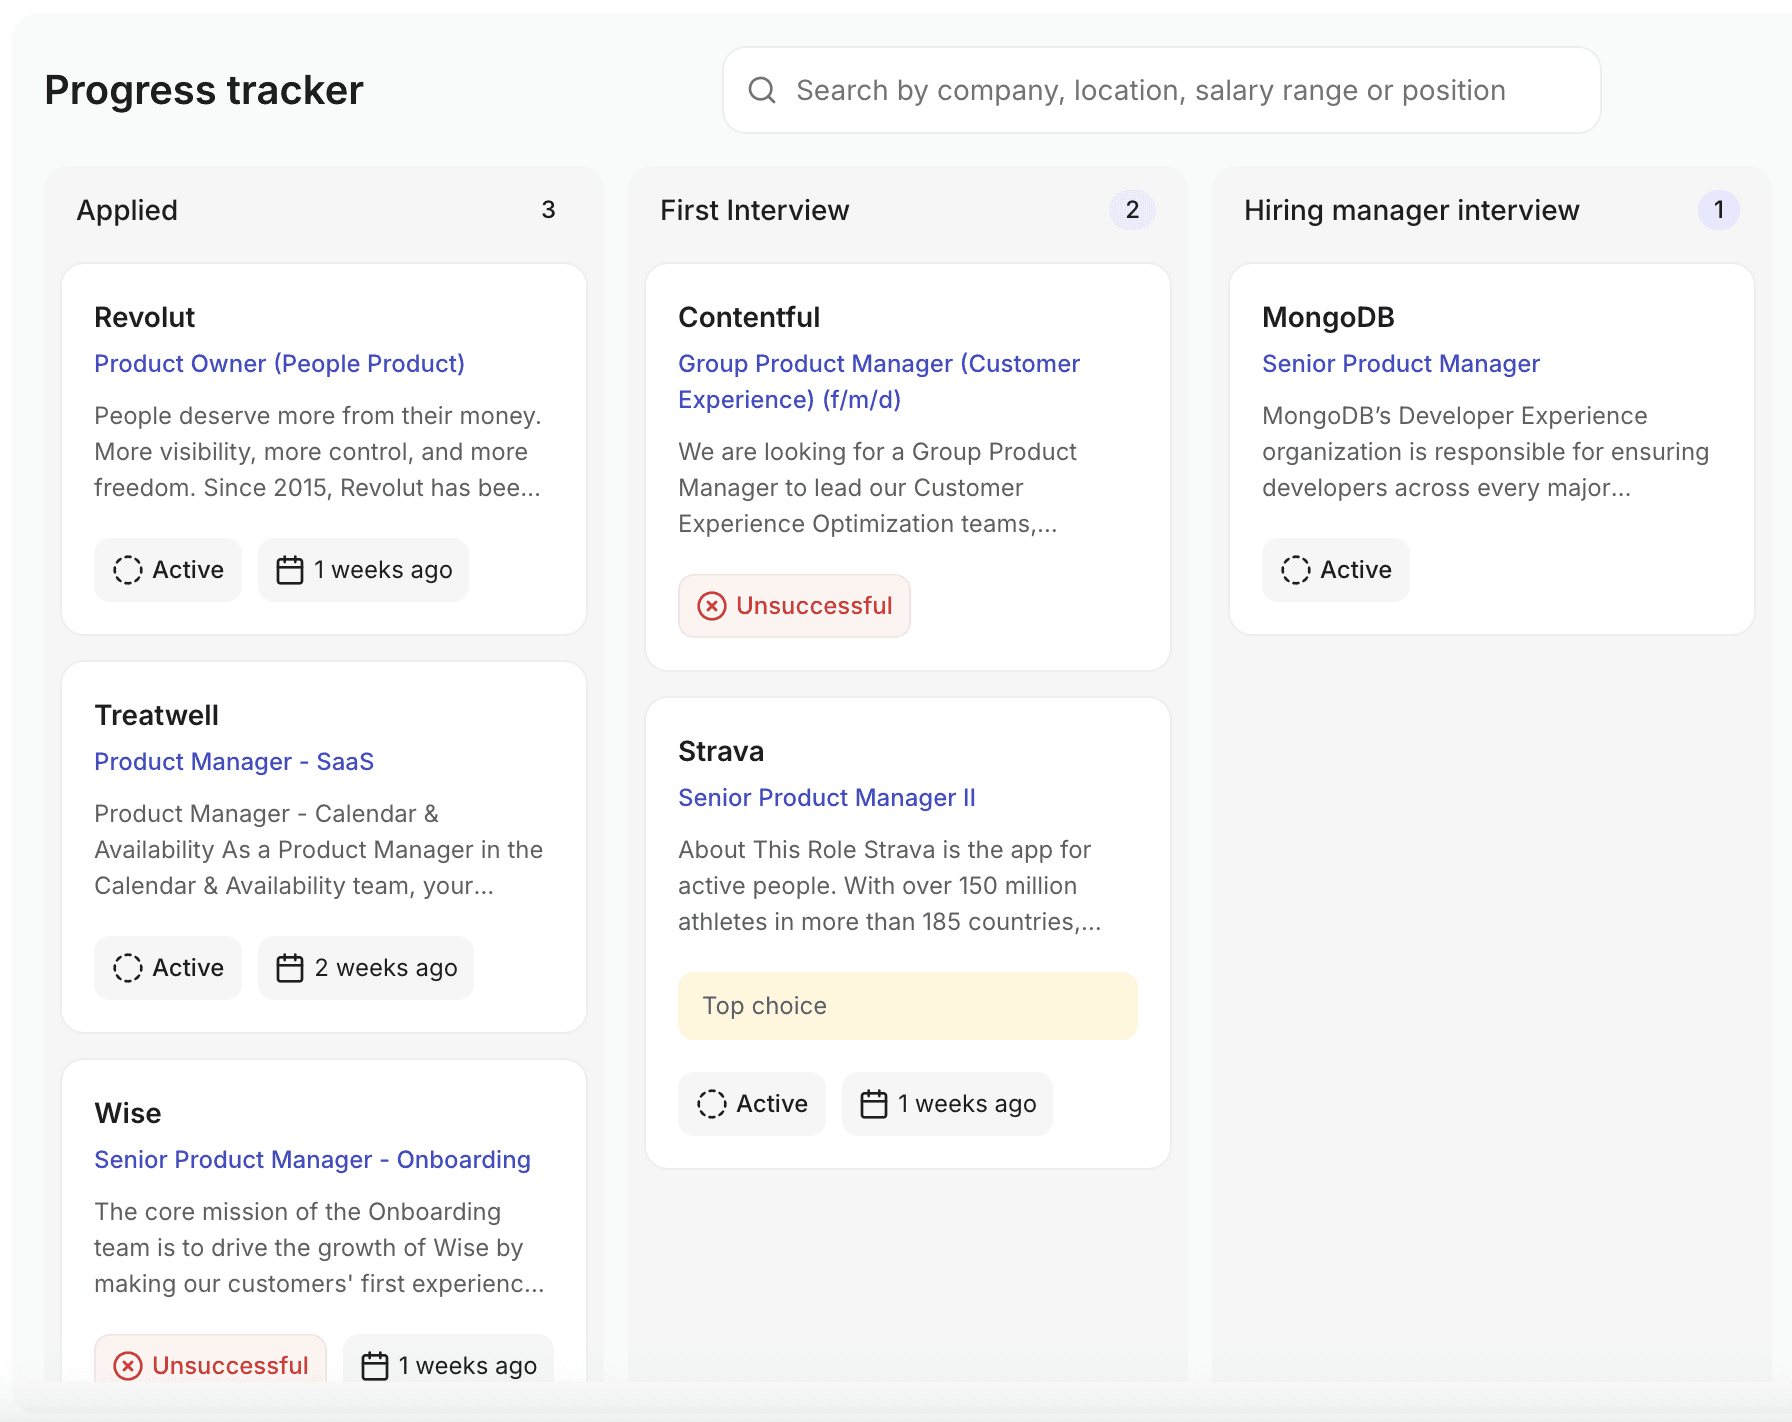This screenshot has width=1792, height=1422.
Task: Click the First Interview count badge
Action: 1132,210
